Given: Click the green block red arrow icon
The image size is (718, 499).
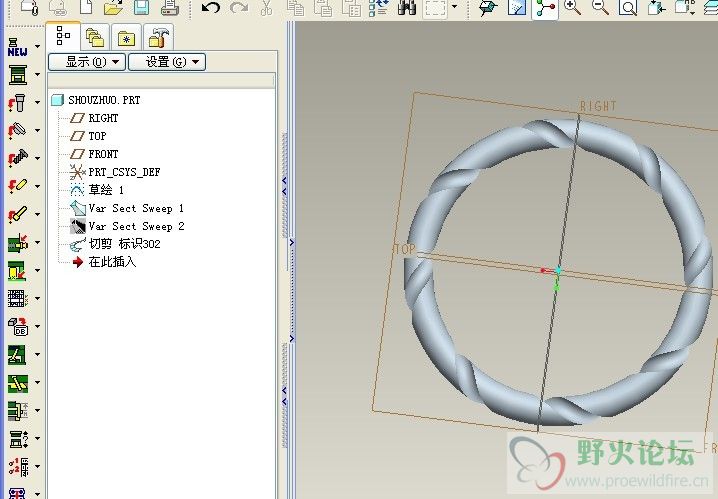Looking at the screenshot, I should tap(18, 243).
